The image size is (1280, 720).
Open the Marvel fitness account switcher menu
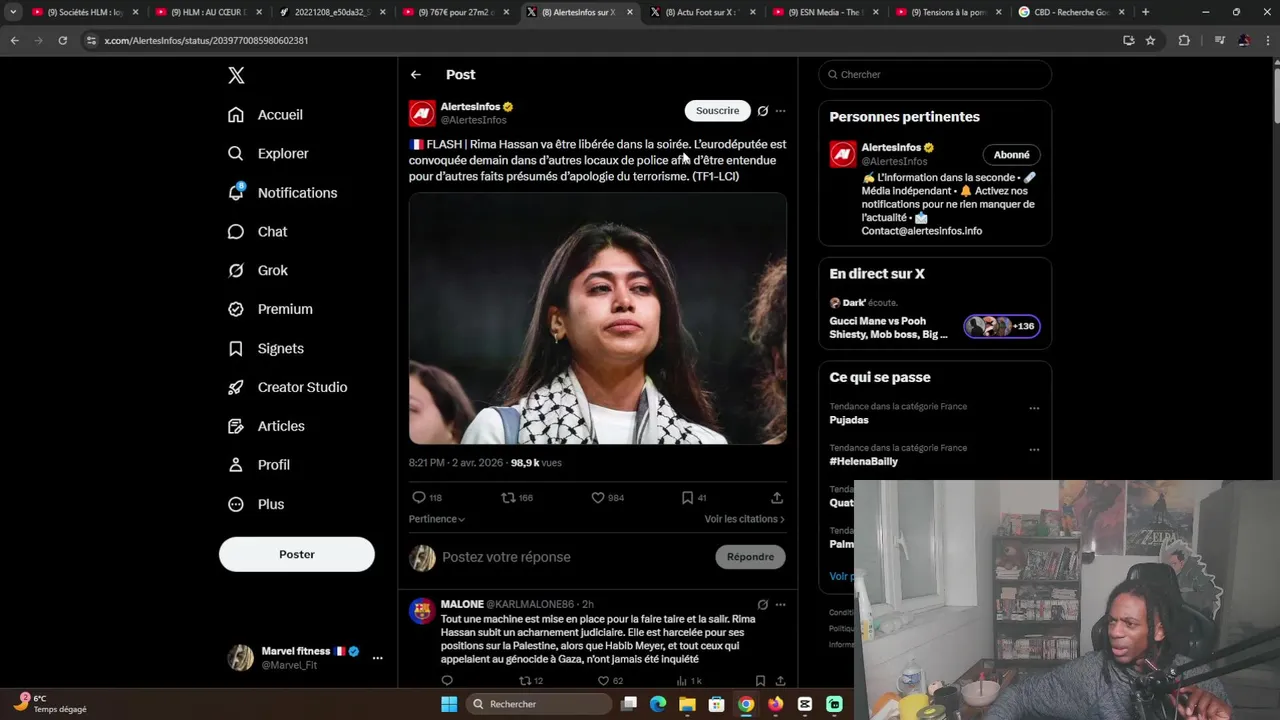[304, 658]
